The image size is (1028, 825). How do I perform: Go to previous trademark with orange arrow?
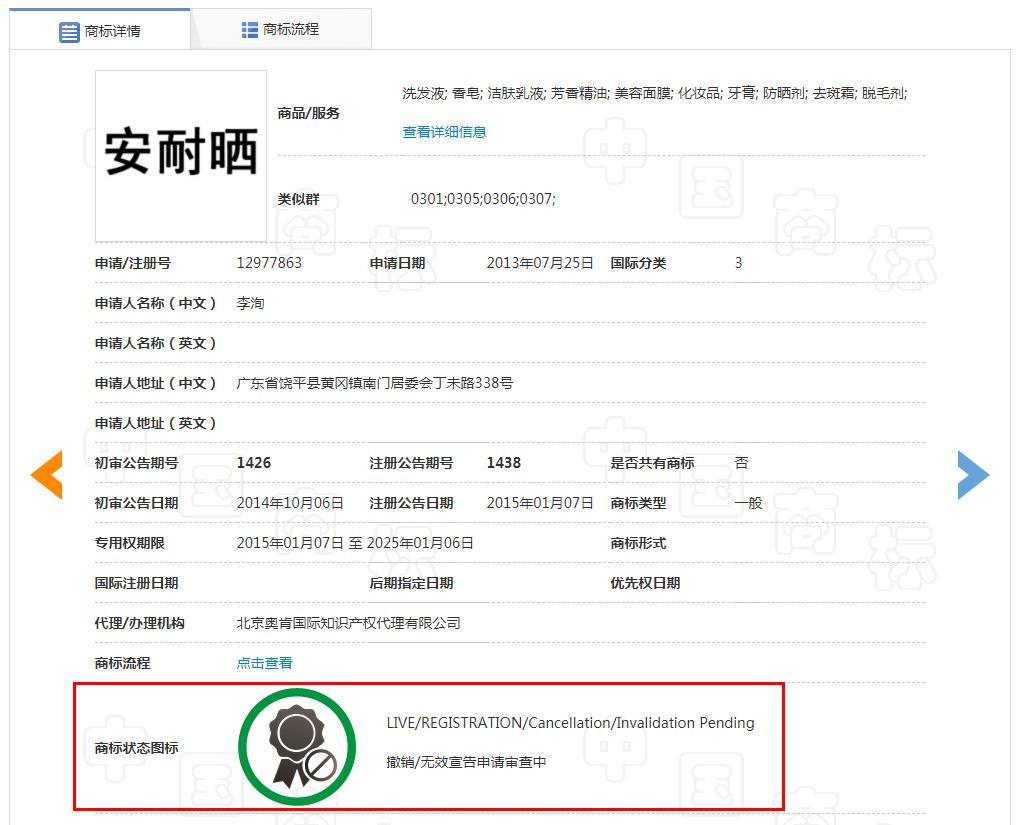click(46, 474)
